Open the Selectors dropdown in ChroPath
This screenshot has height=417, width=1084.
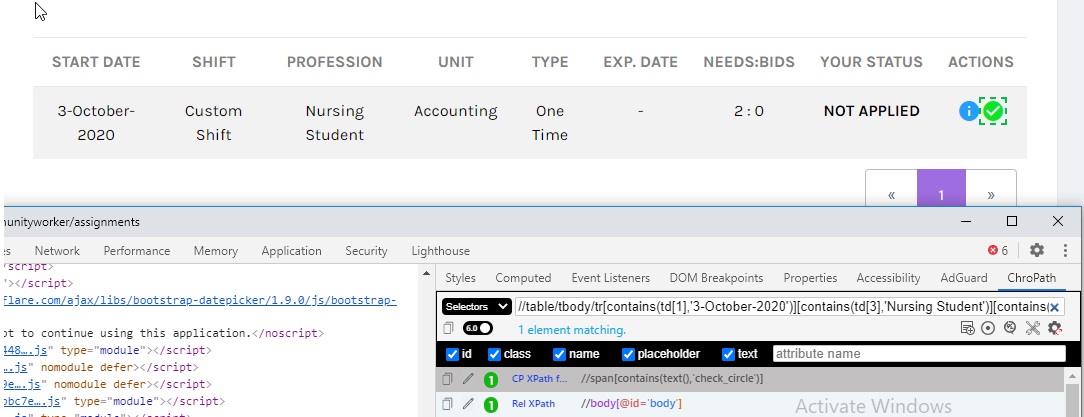point(476,307)
